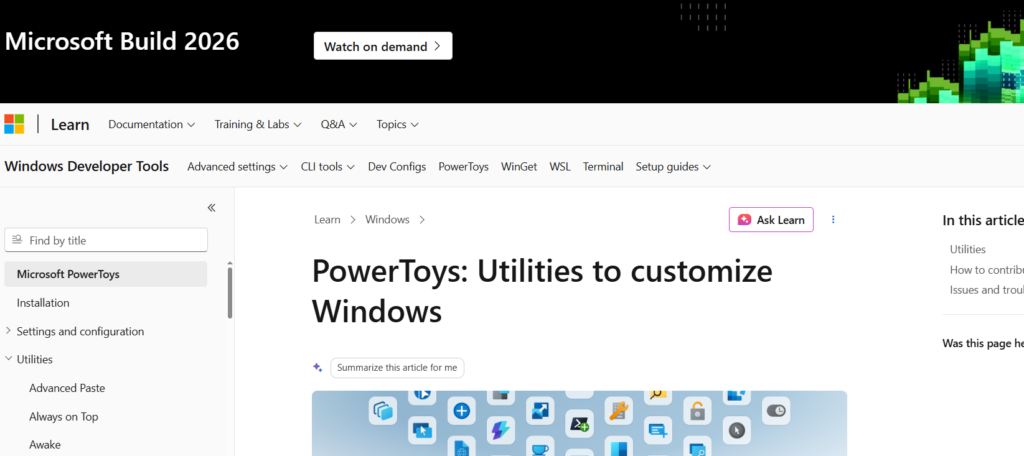1024x456 pixels.
Task: Click the sidebar scrollbar thumb
Action: 230,293
